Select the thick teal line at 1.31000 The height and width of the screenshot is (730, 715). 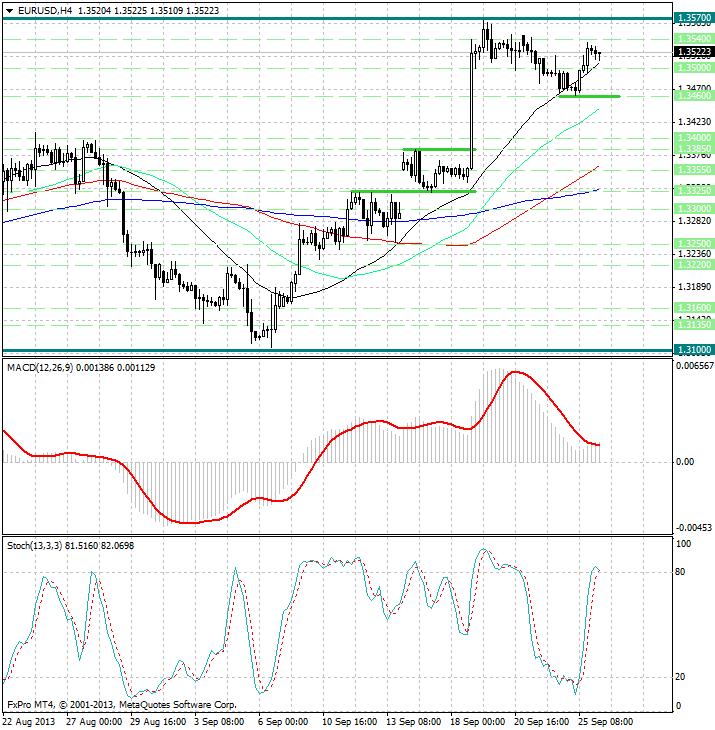point(337,351)
